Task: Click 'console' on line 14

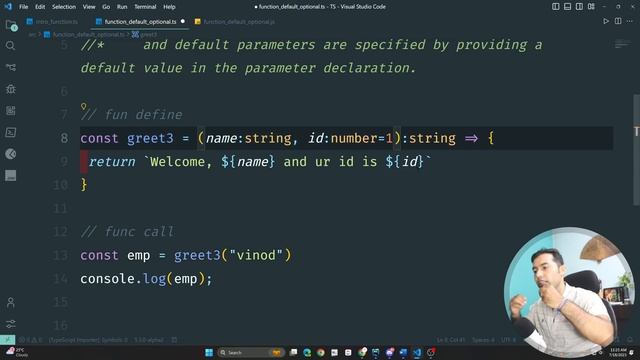Action: tap(107, 279)
